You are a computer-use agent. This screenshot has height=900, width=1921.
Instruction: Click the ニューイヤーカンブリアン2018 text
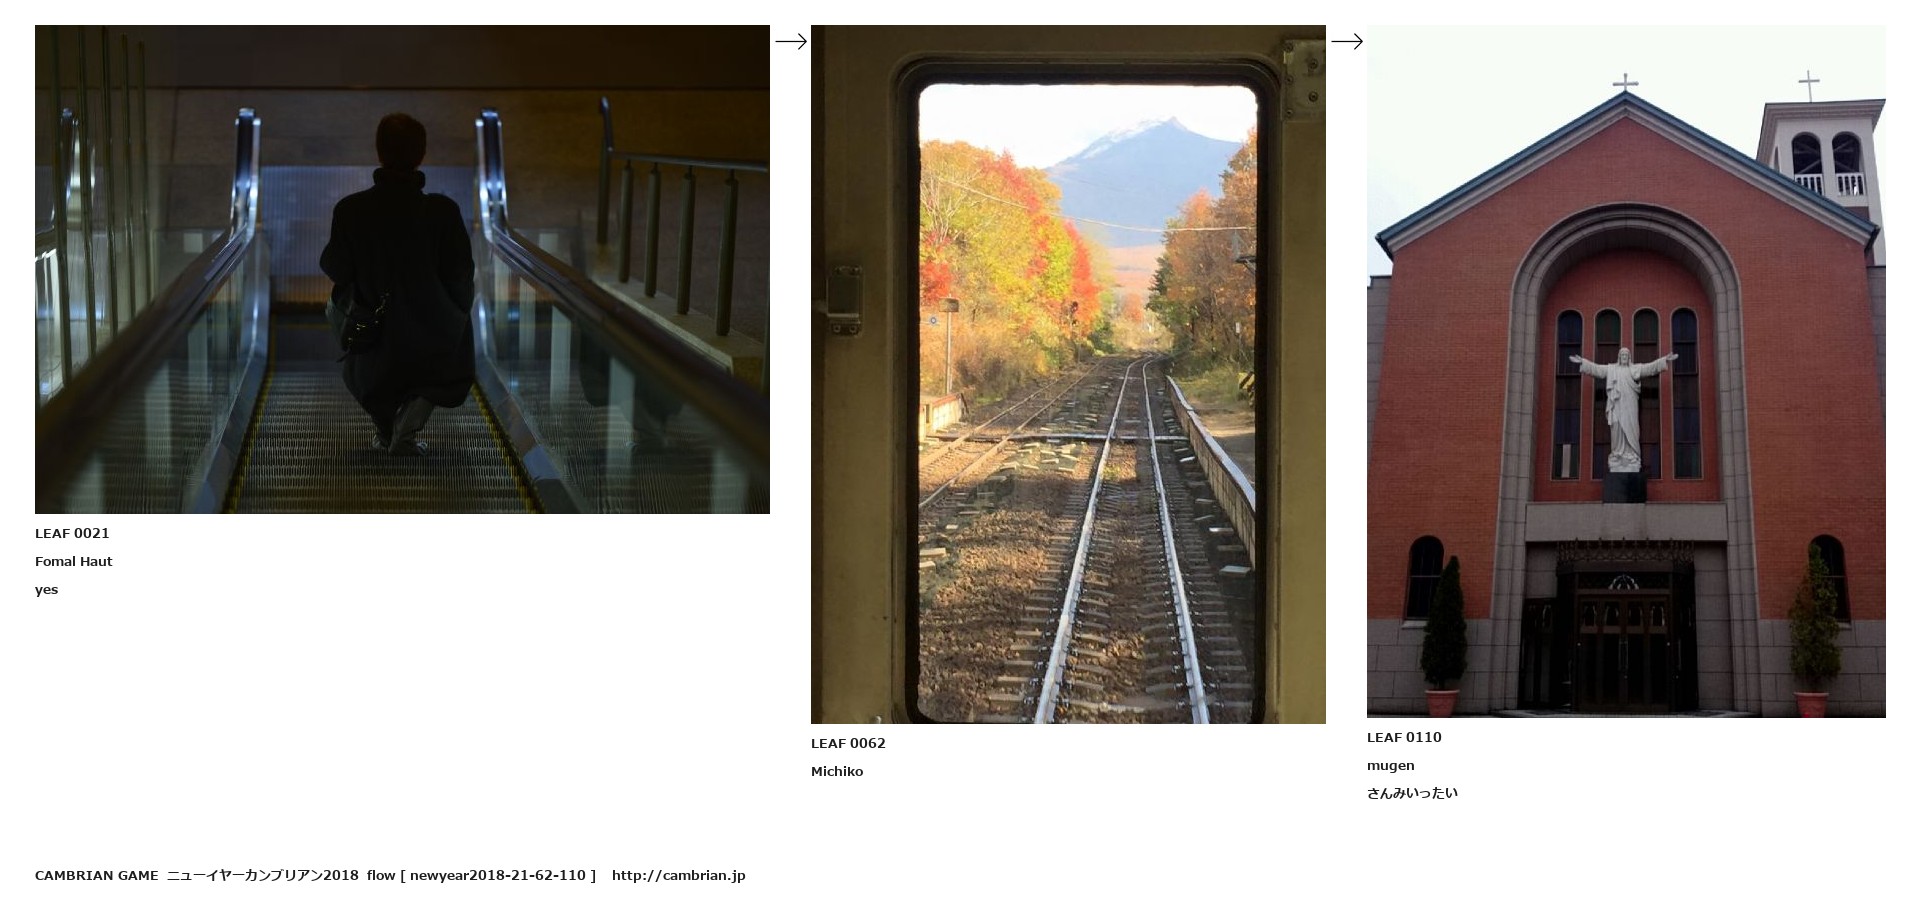pyautogui.click(x=262, y=875)
